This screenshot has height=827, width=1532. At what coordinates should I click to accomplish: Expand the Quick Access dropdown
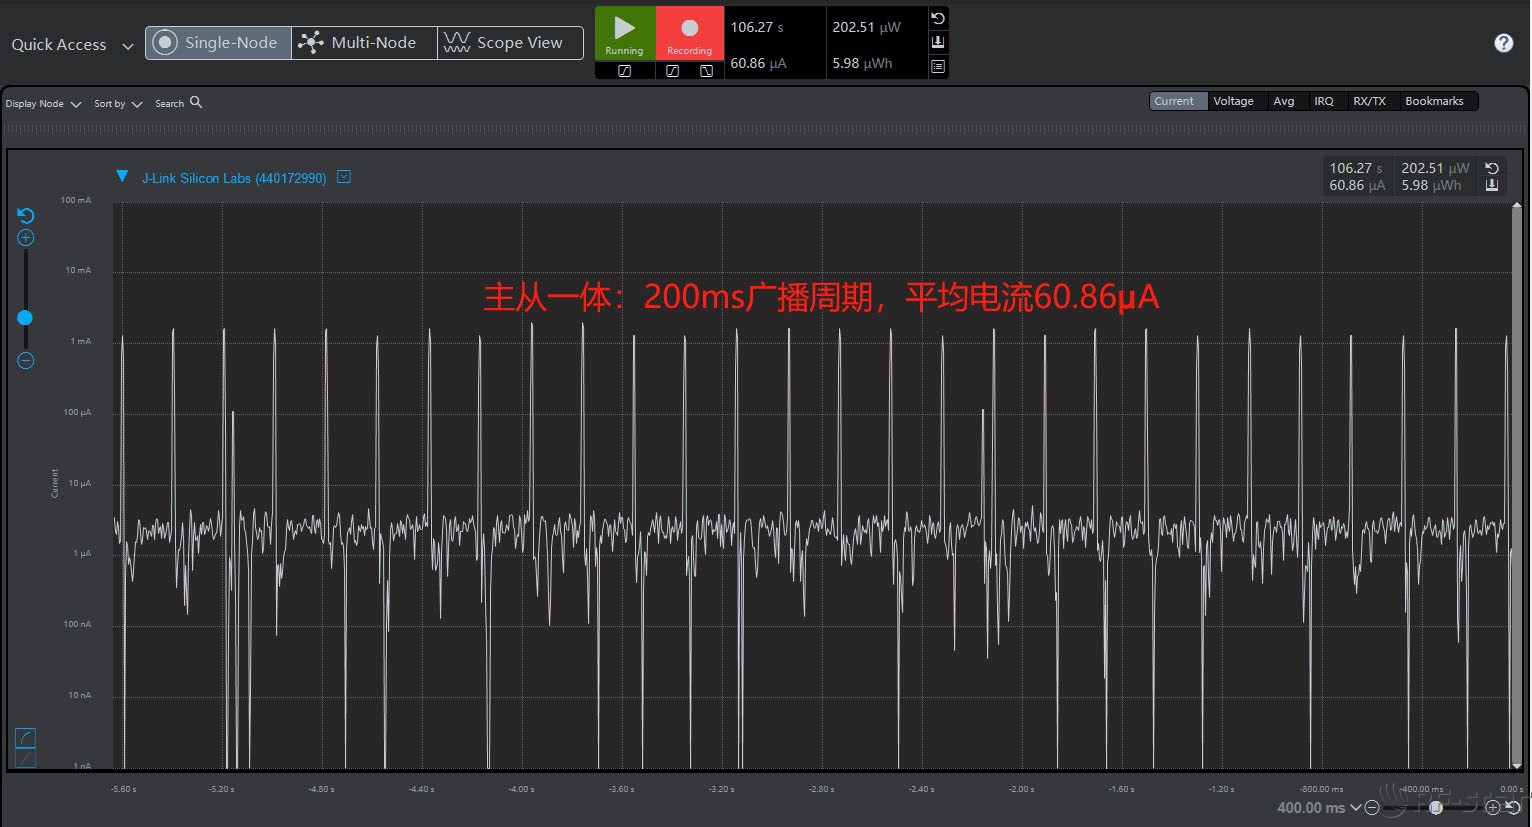(72, 45)
